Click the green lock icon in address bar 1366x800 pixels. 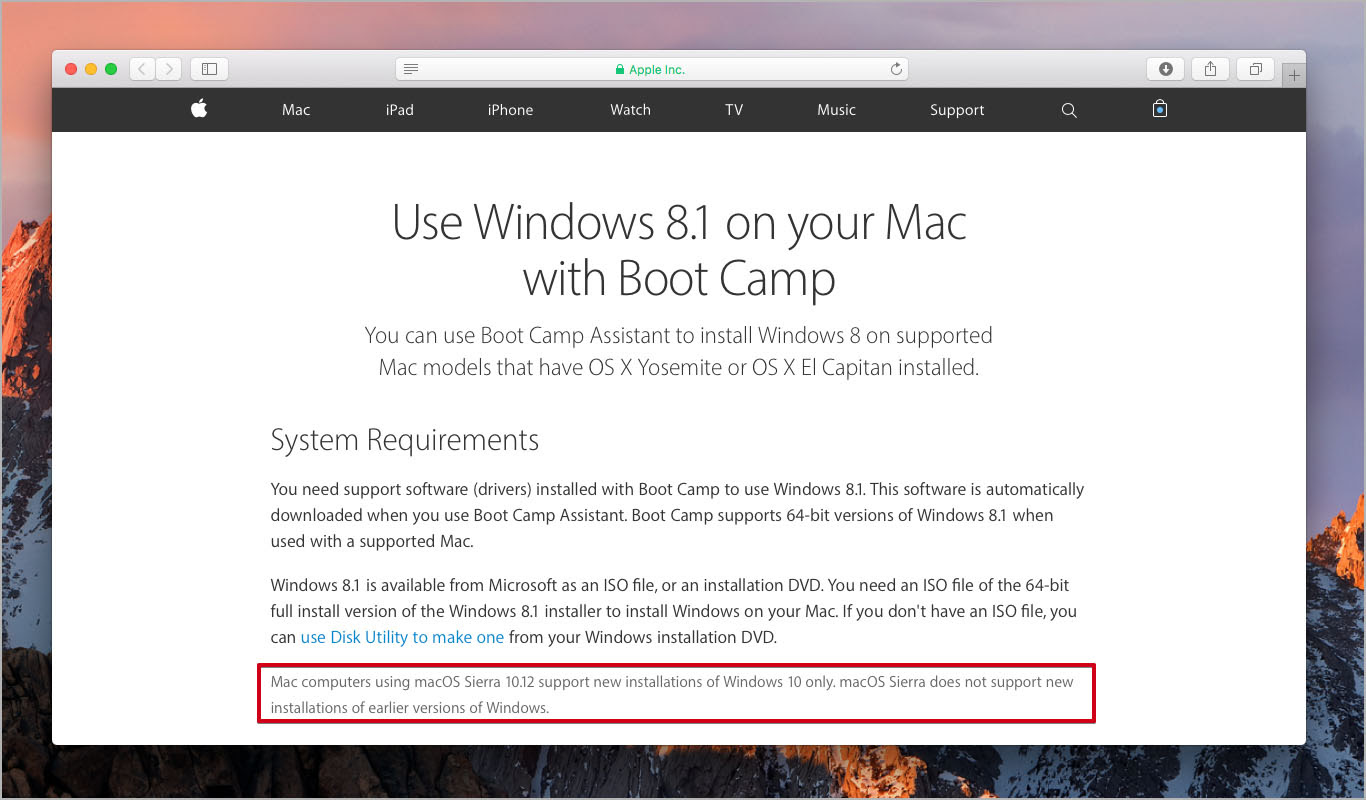pyautogui.click(x=620, y=70)
